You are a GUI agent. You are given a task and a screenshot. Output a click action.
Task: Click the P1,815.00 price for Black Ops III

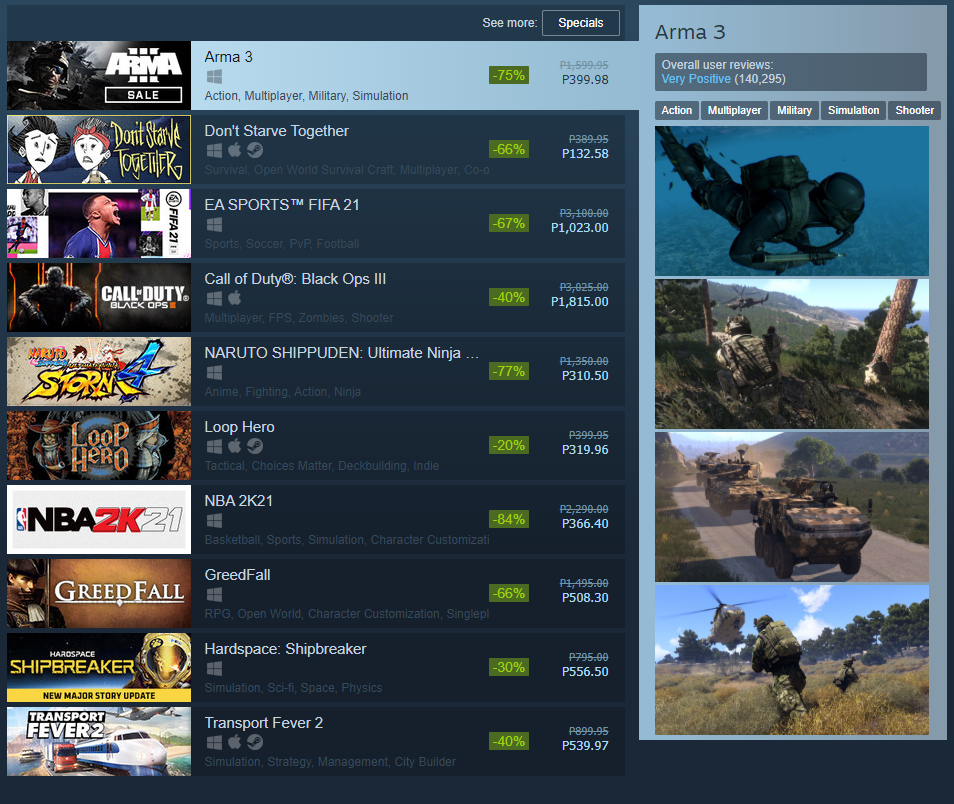[579, 302]
